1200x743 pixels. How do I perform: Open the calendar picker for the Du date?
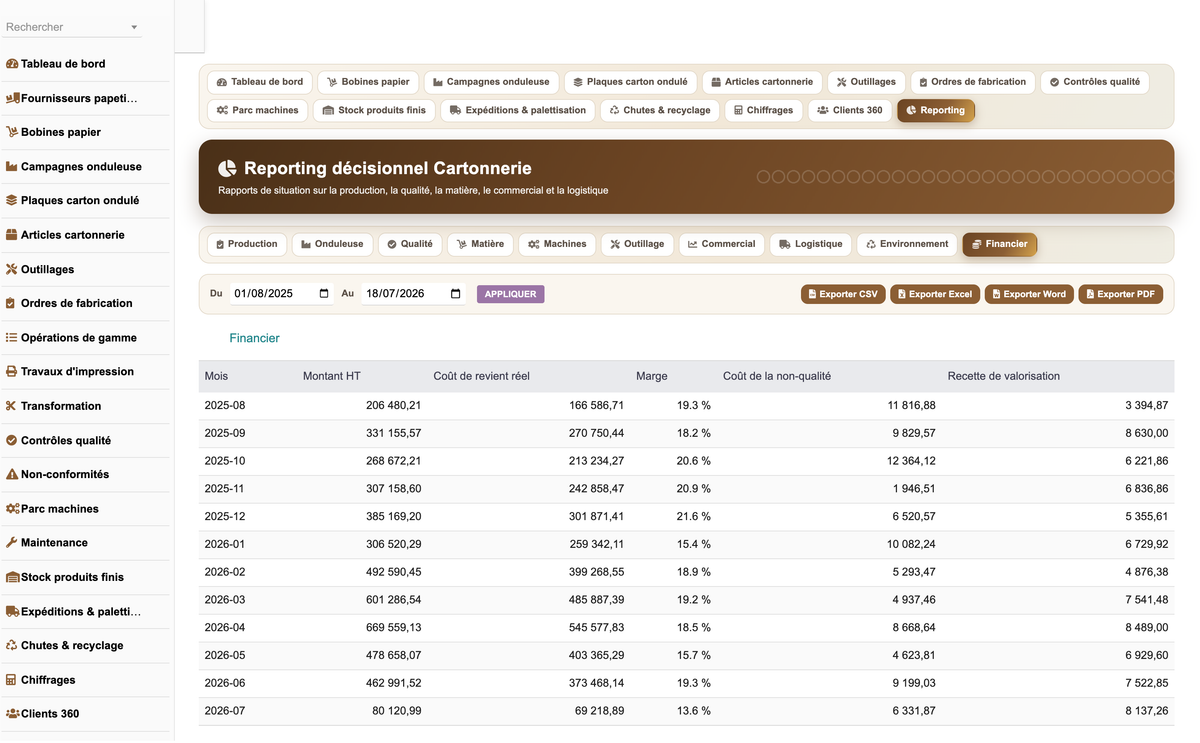[324, 294]
